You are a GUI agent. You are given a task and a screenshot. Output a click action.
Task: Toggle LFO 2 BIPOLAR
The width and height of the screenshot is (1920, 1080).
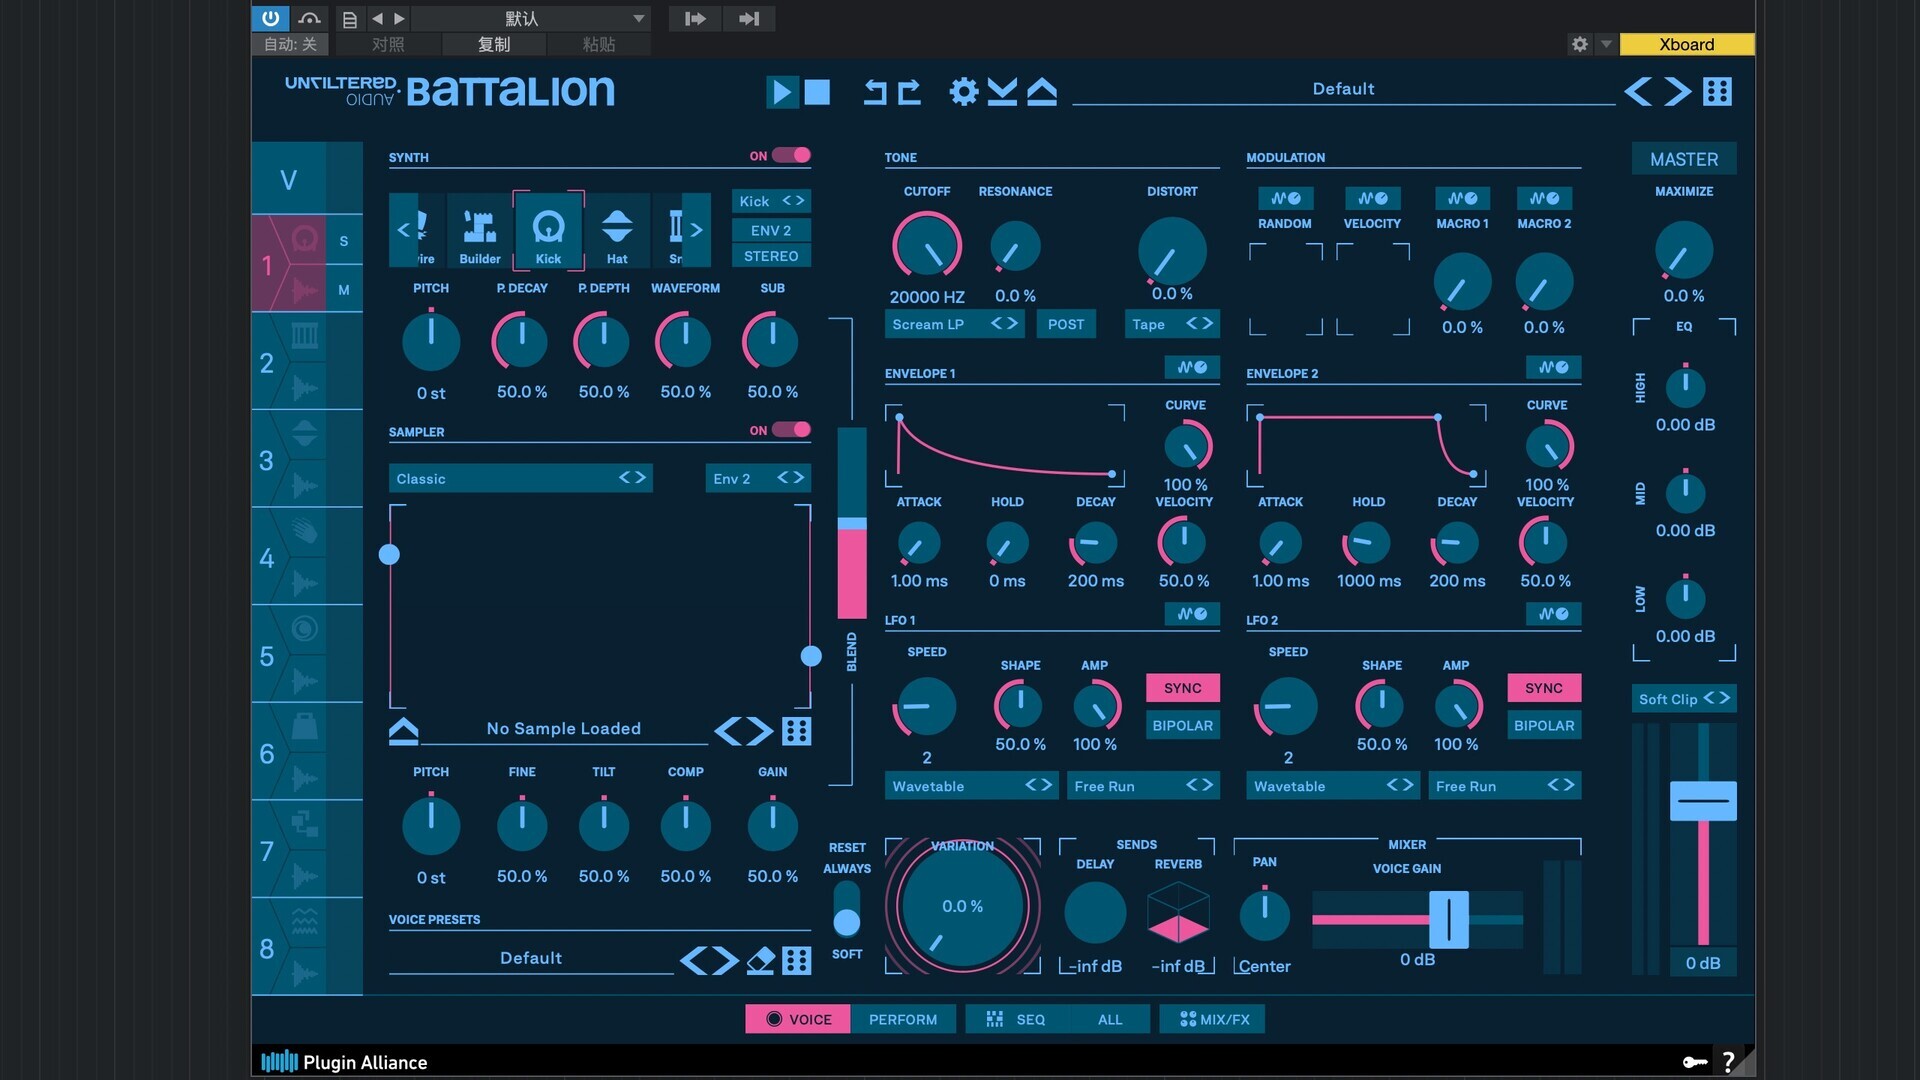(x=1544, y=726)
